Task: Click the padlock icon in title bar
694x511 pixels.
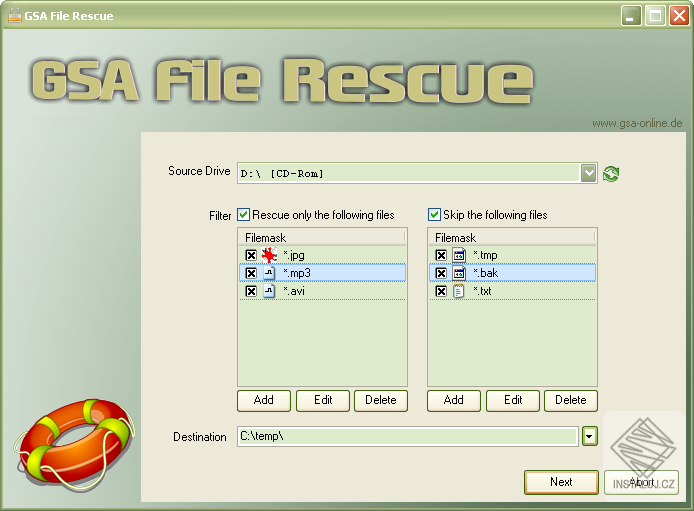Action: [x=15, y=15]
